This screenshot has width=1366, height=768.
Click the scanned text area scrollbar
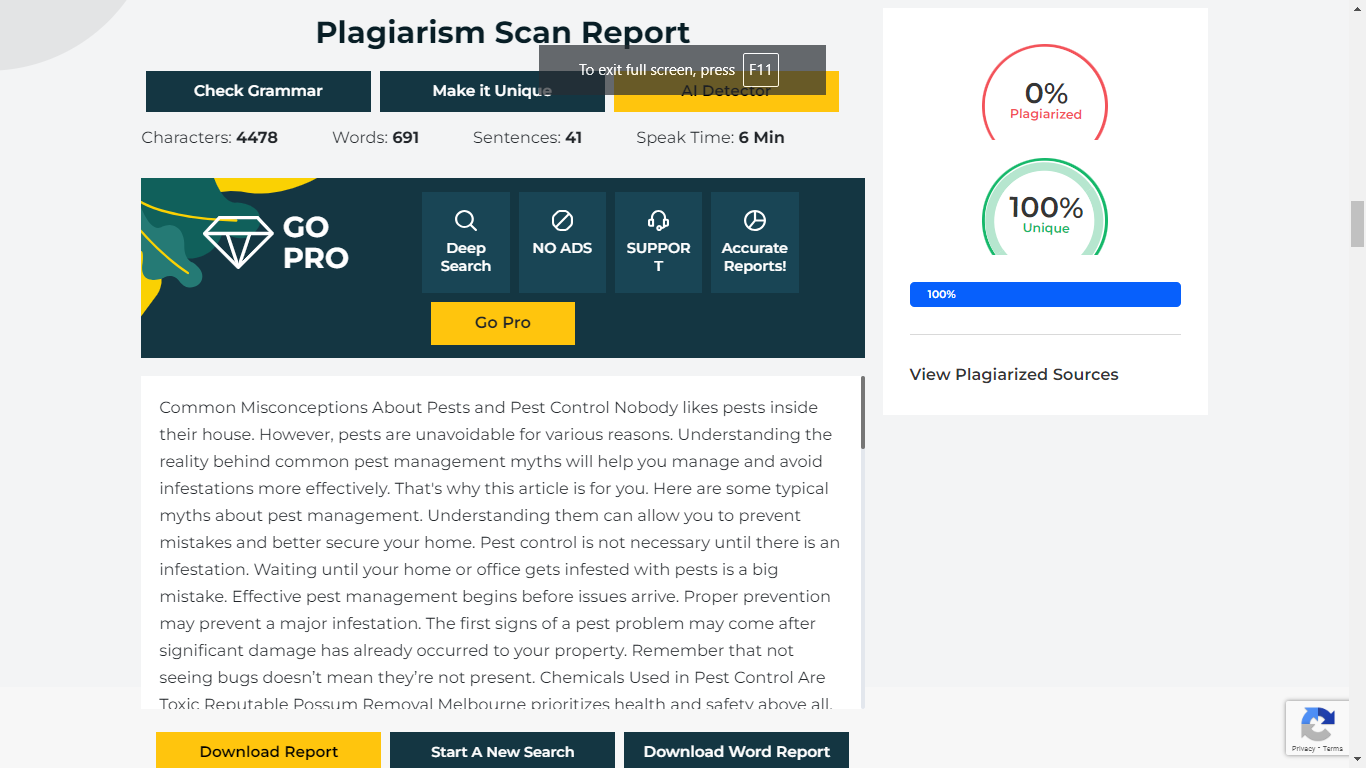(x=862, y=412)
